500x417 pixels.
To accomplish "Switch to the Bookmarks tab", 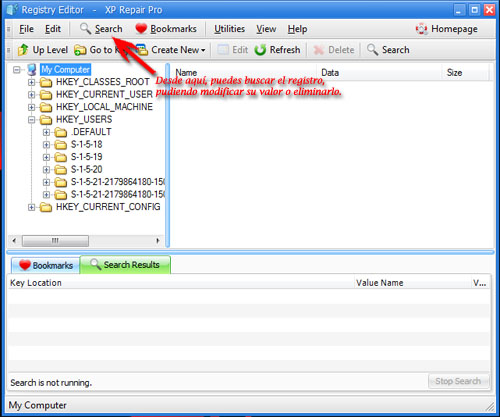I will (x=46, y=265).
